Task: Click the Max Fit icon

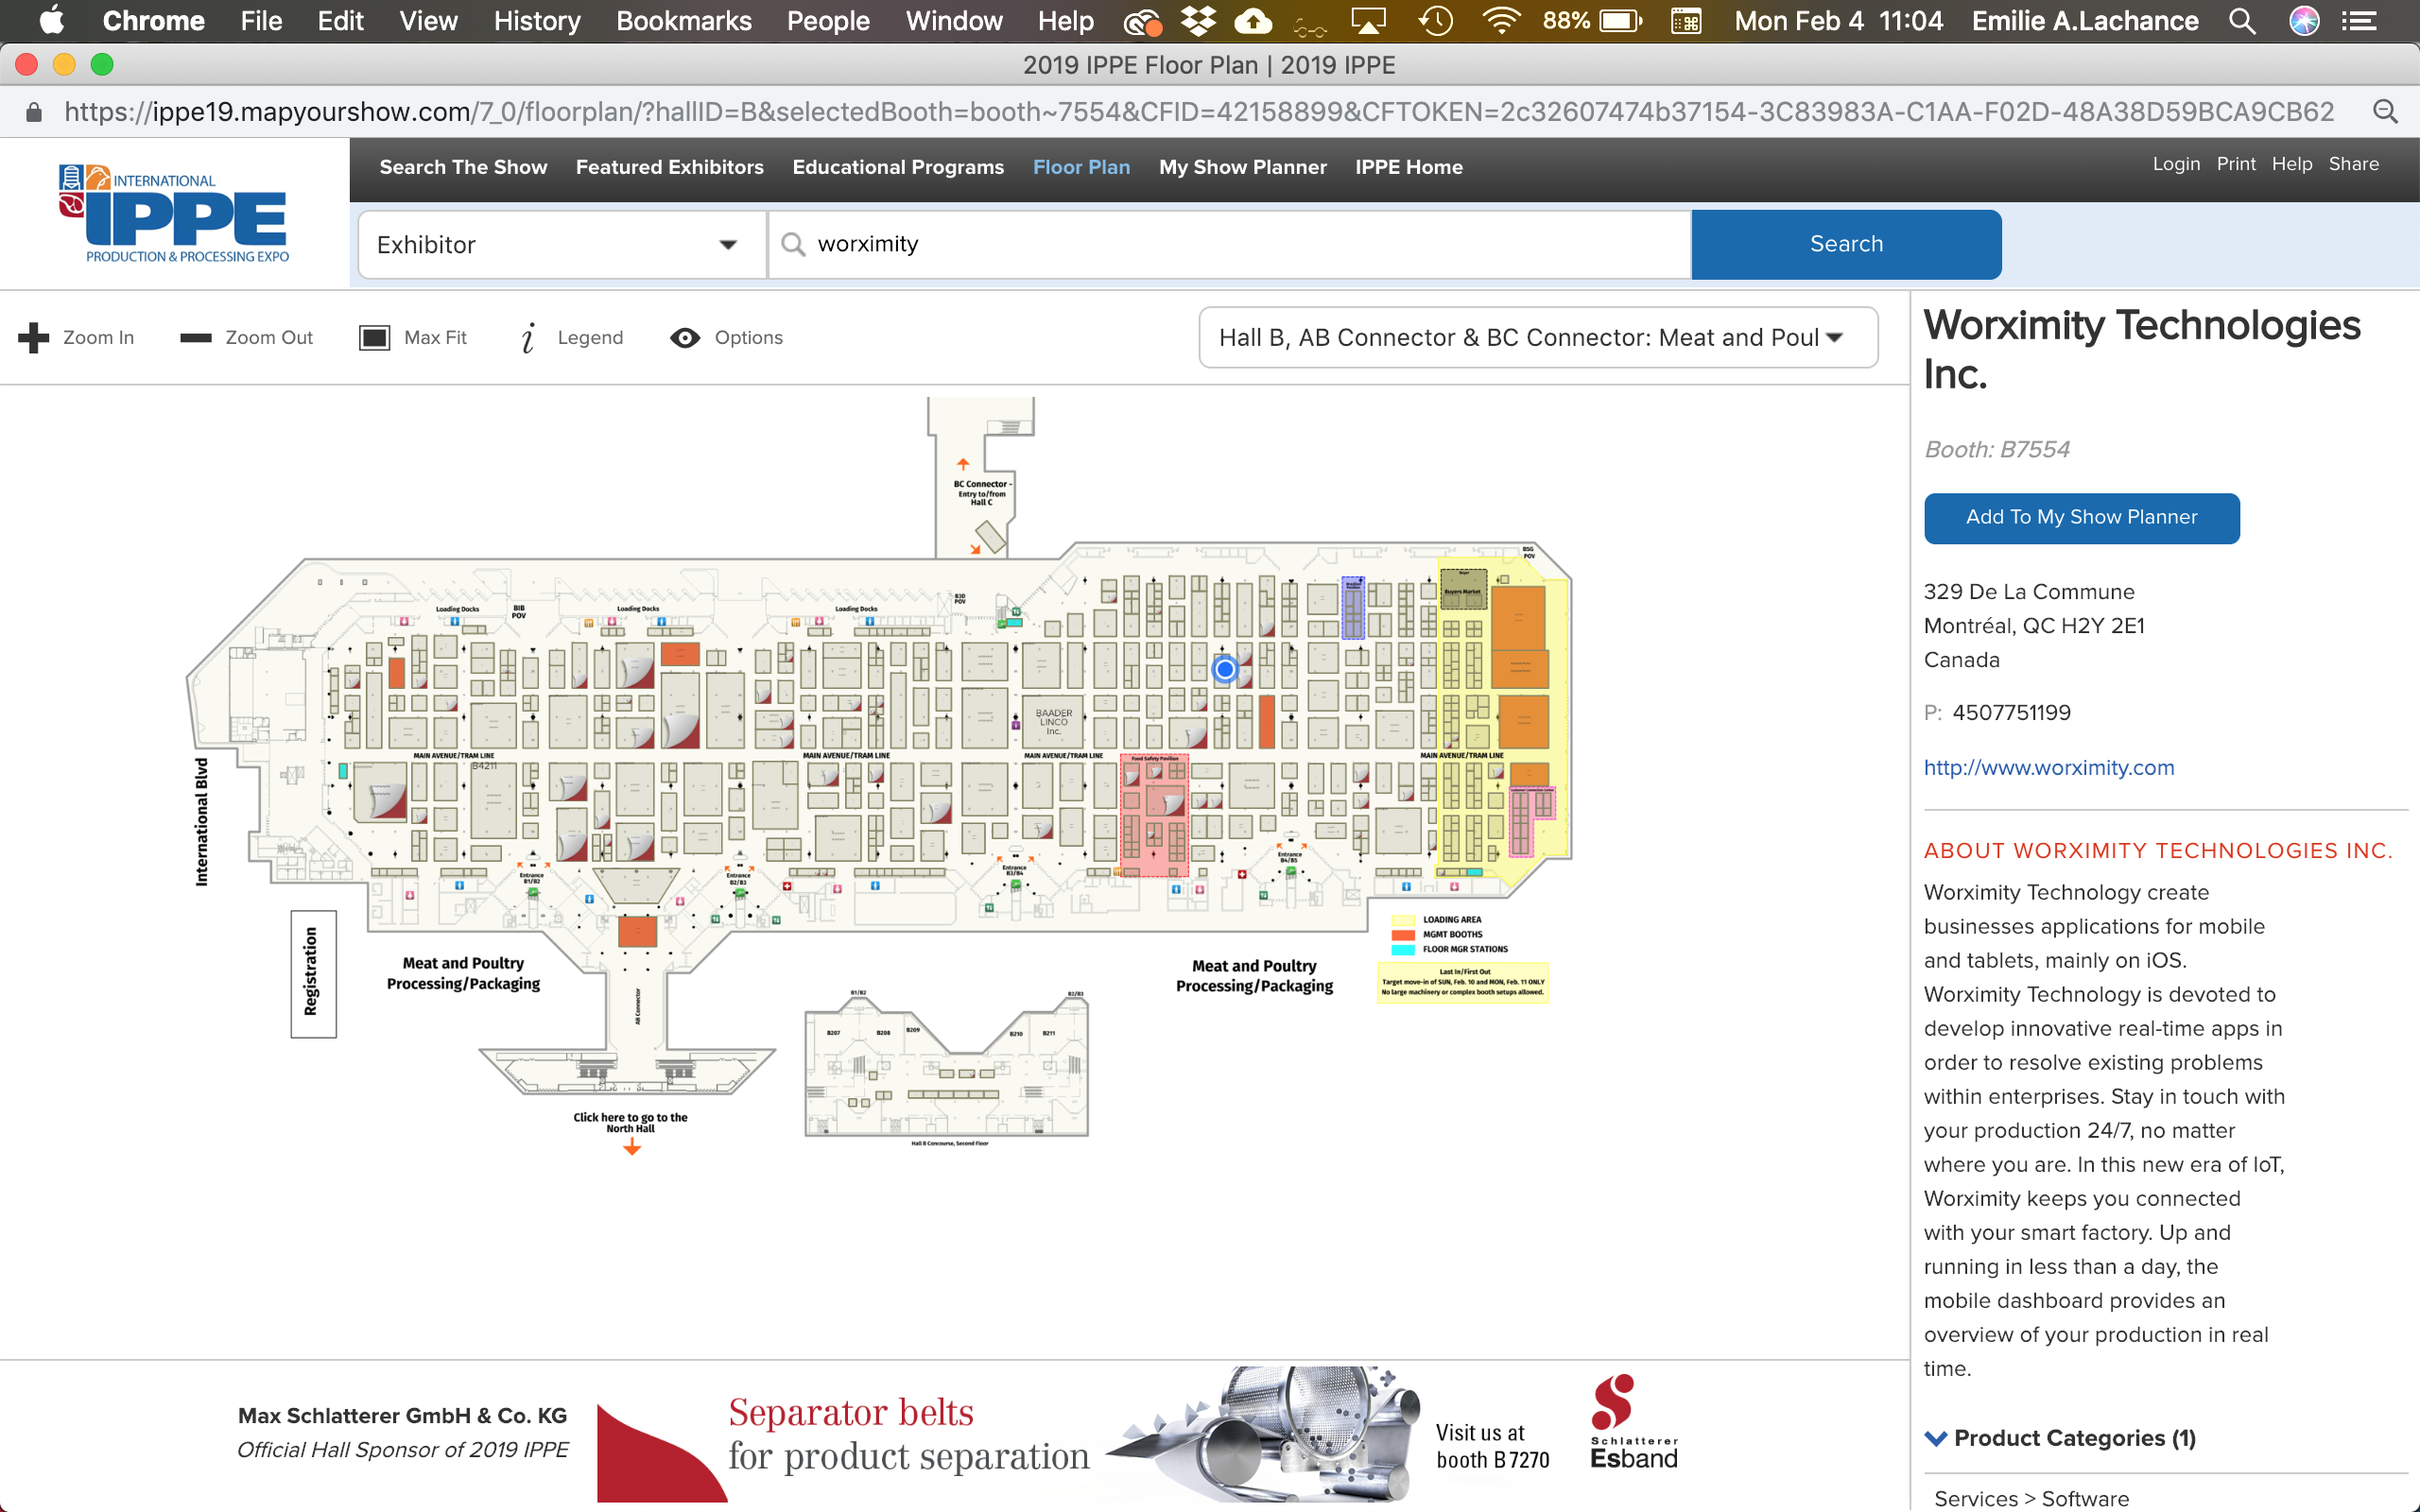Action: click(x=374, y=338)
